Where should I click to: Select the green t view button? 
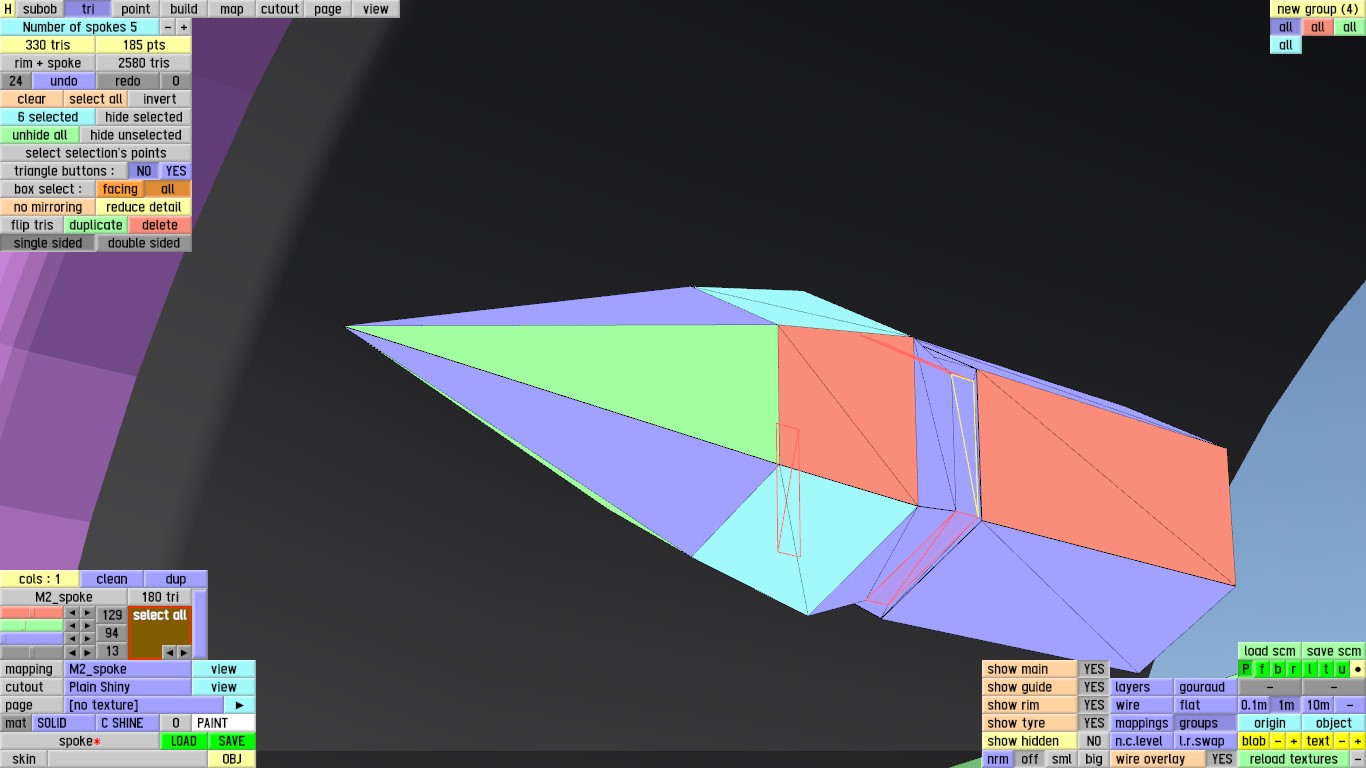[1326, 669]
